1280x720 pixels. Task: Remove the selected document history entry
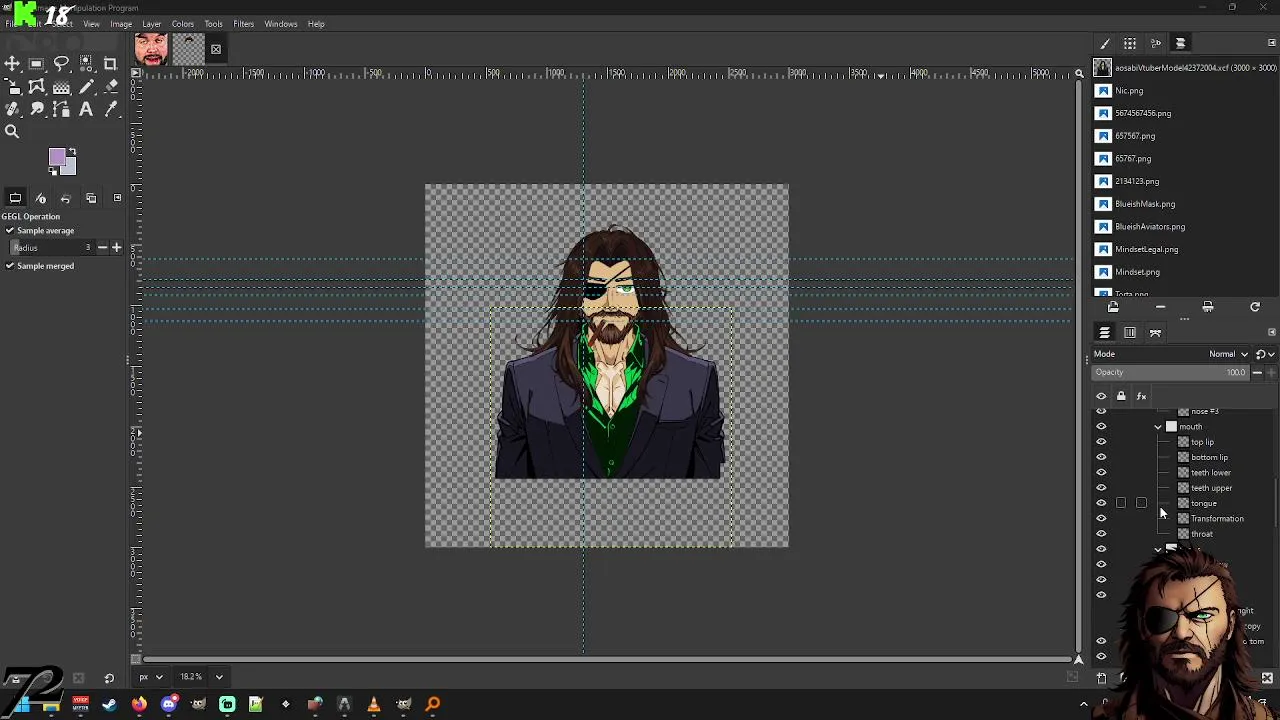[x=1160, y=308]
